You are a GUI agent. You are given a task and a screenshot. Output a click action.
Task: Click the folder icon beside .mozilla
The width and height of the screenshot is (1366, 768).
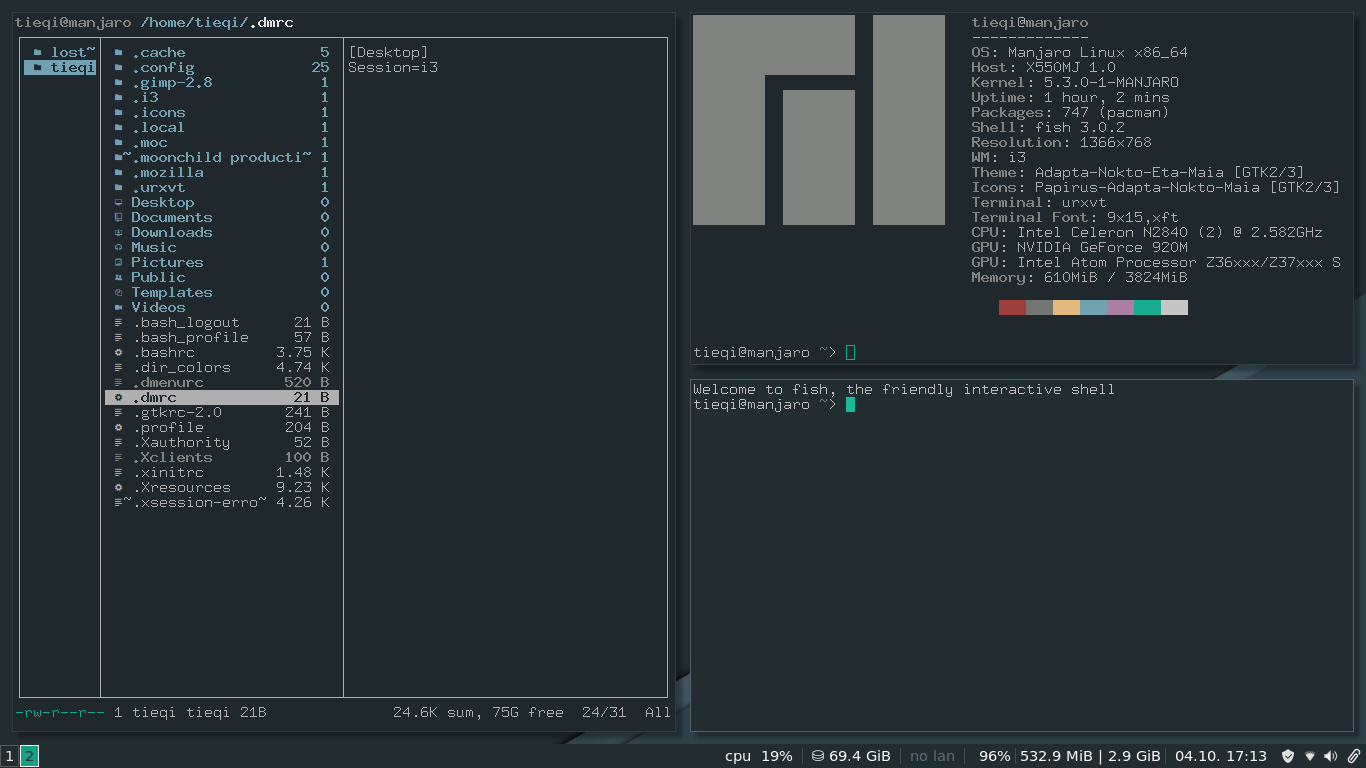pos(119,173)
